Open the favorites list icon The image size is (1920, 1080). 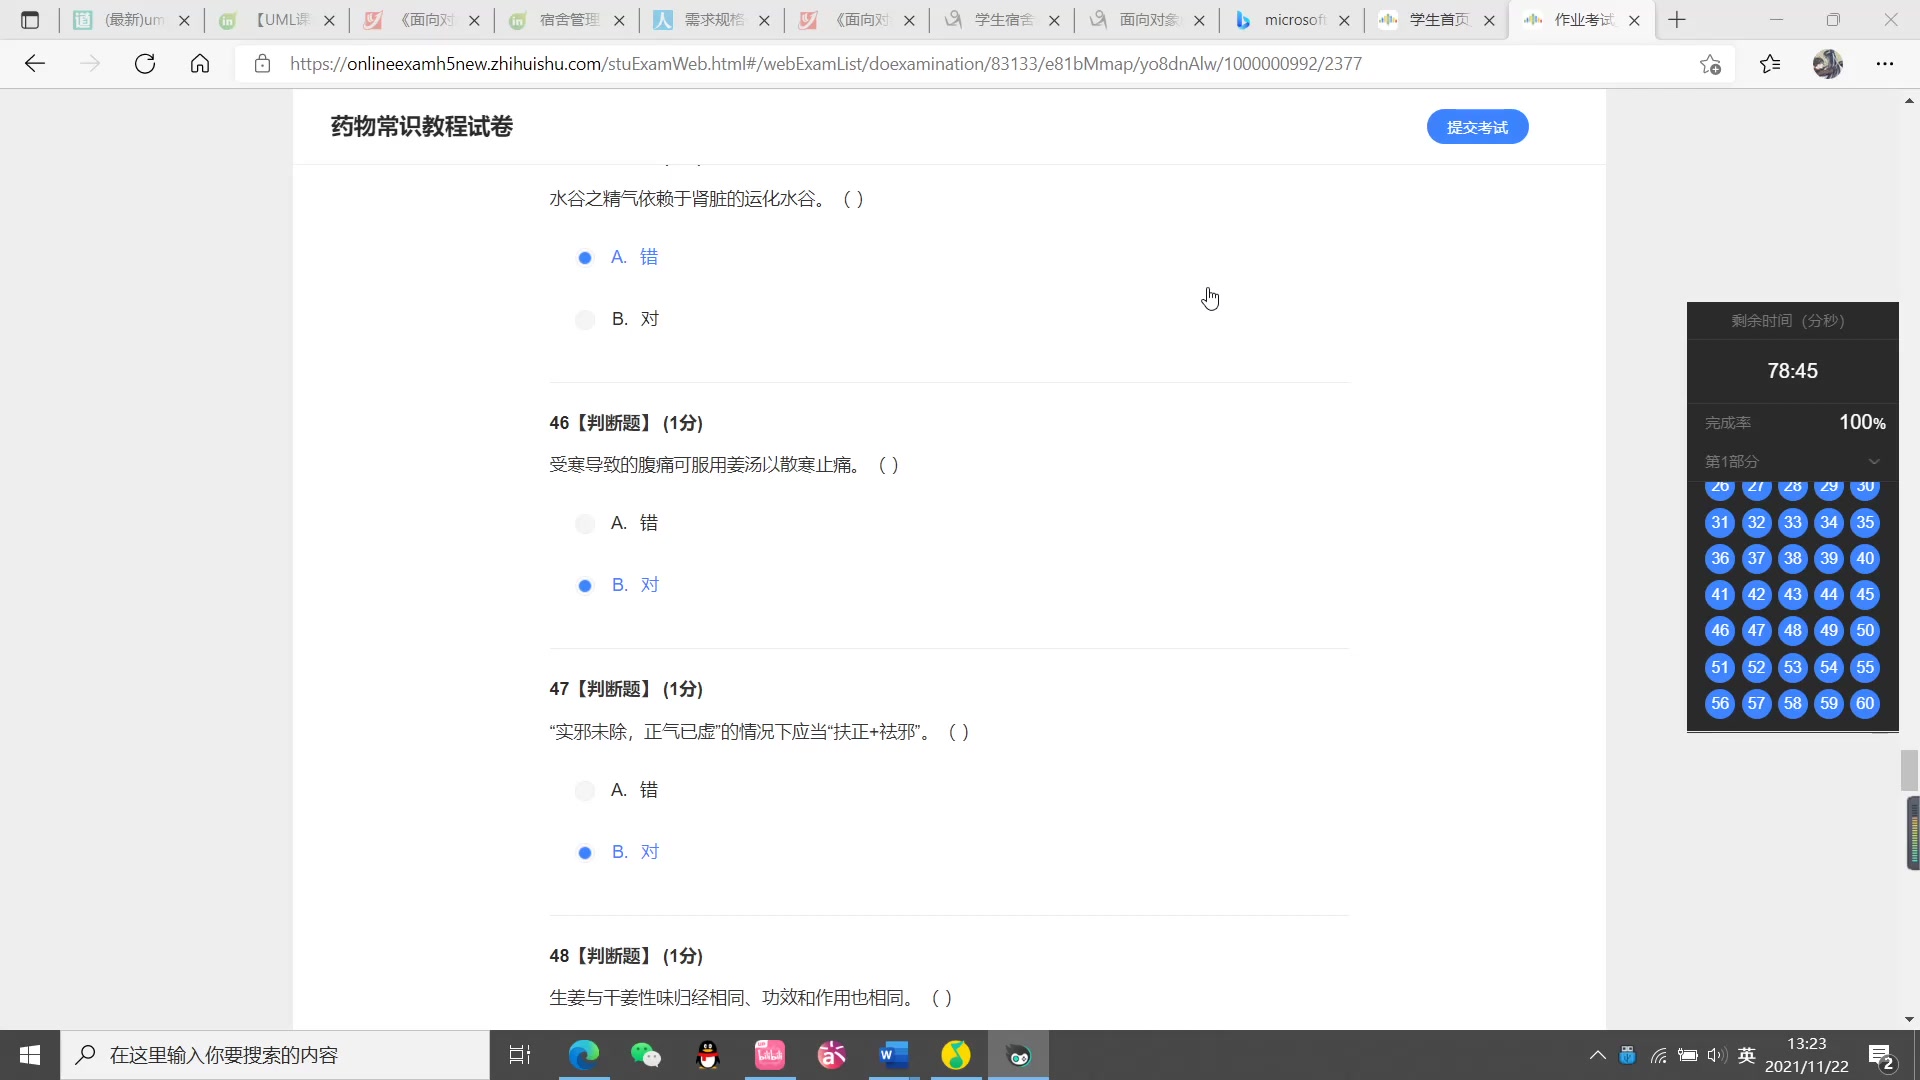(x=1770, y=64)
